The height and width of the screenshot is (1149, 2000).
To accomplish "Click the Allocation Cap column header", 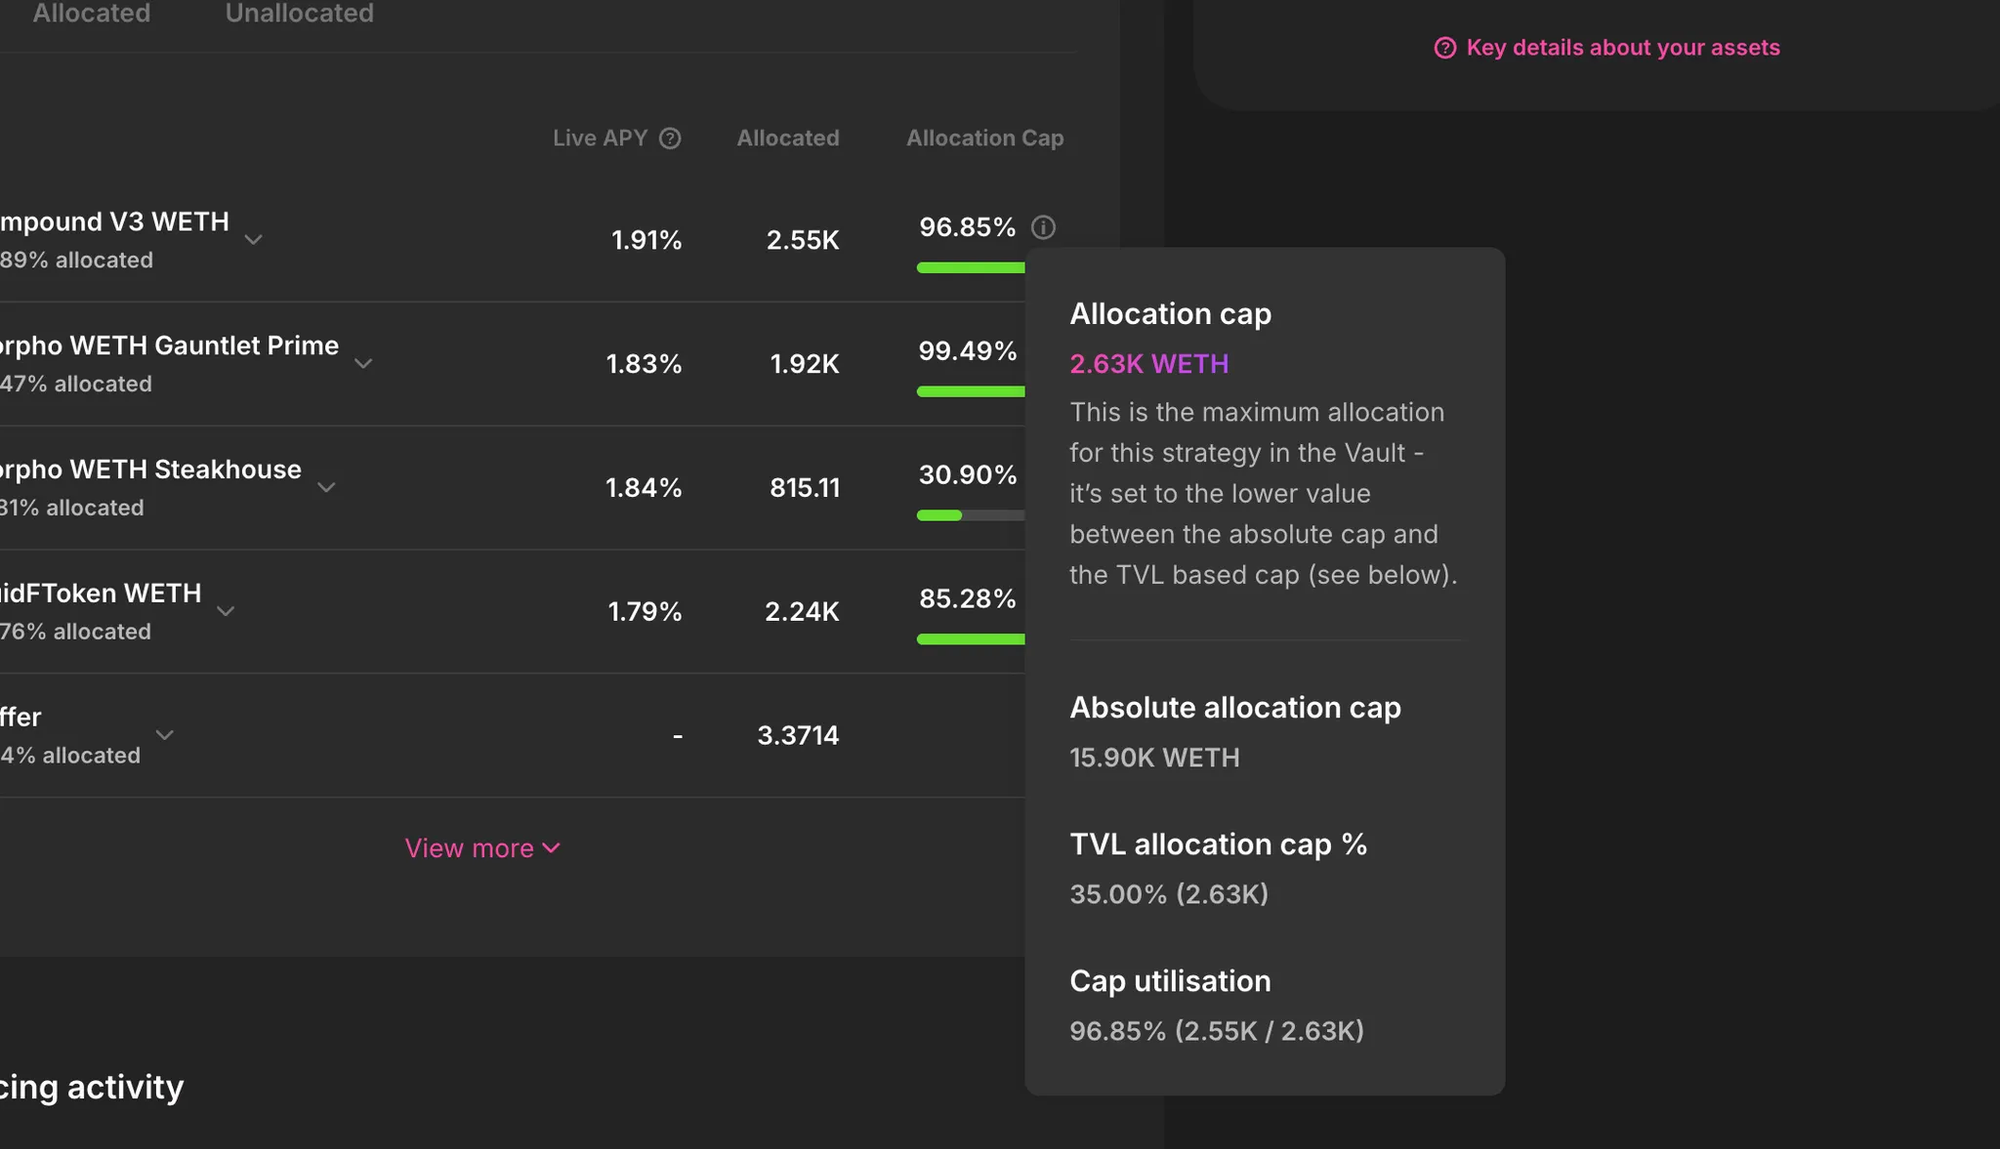I will pos(984,138).
